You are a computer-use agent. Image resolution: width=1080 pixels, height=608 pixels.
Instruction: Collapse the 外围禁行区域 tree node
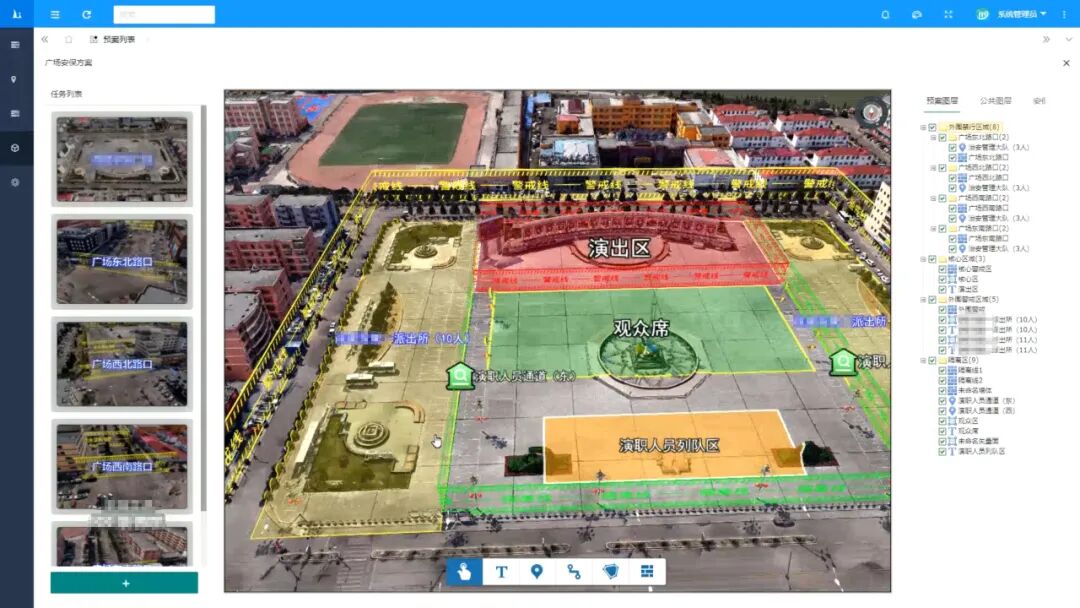pos(923,127)
